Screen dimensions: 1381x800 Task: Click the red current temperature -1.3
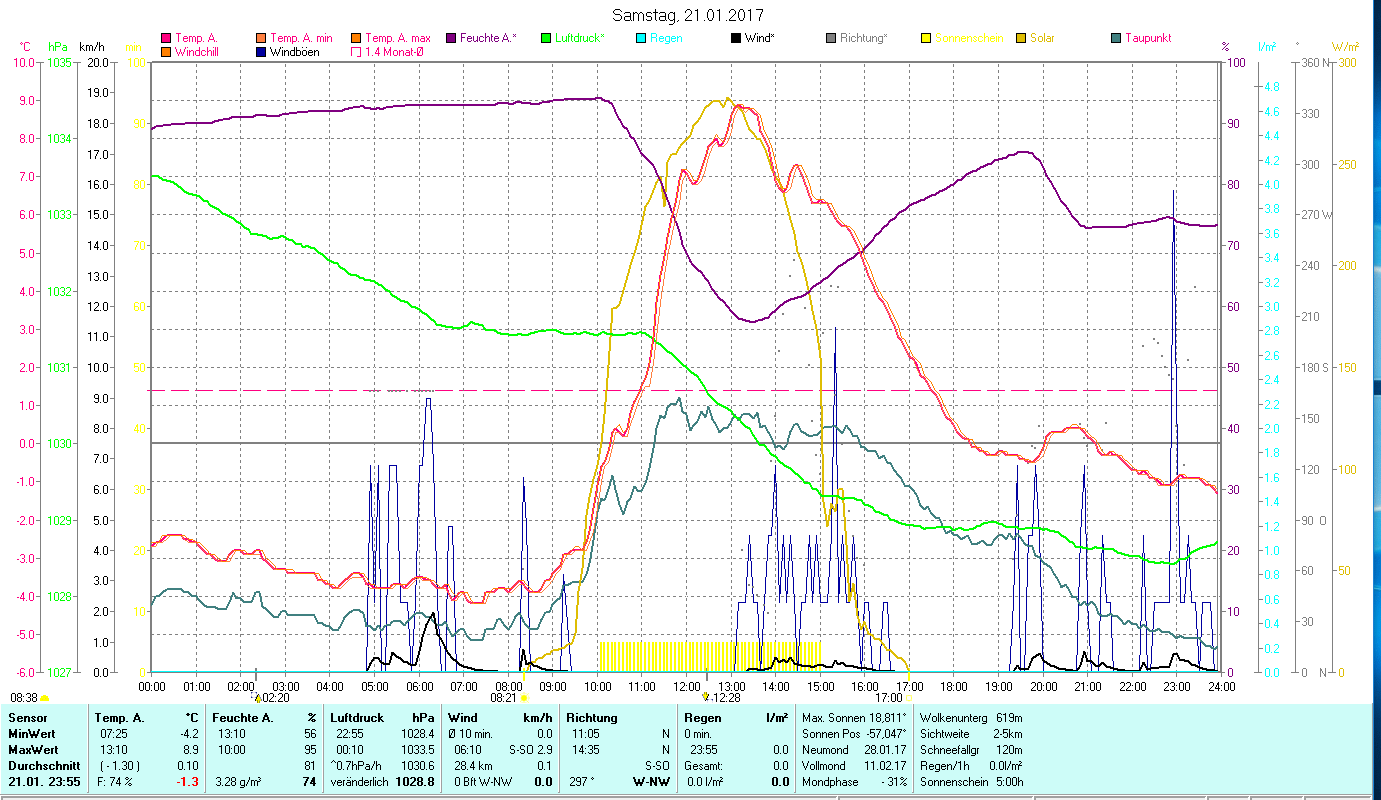pyautogui.click(x=188, y=782)
